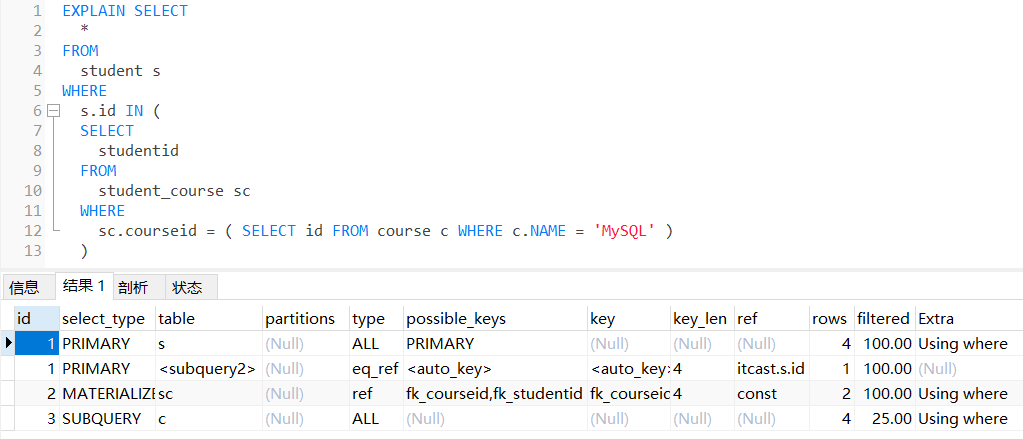Select the c table cell in SUBQUERY row
Image resolution: width=1023 pixels, height=439 pixels.
[209, 419]
